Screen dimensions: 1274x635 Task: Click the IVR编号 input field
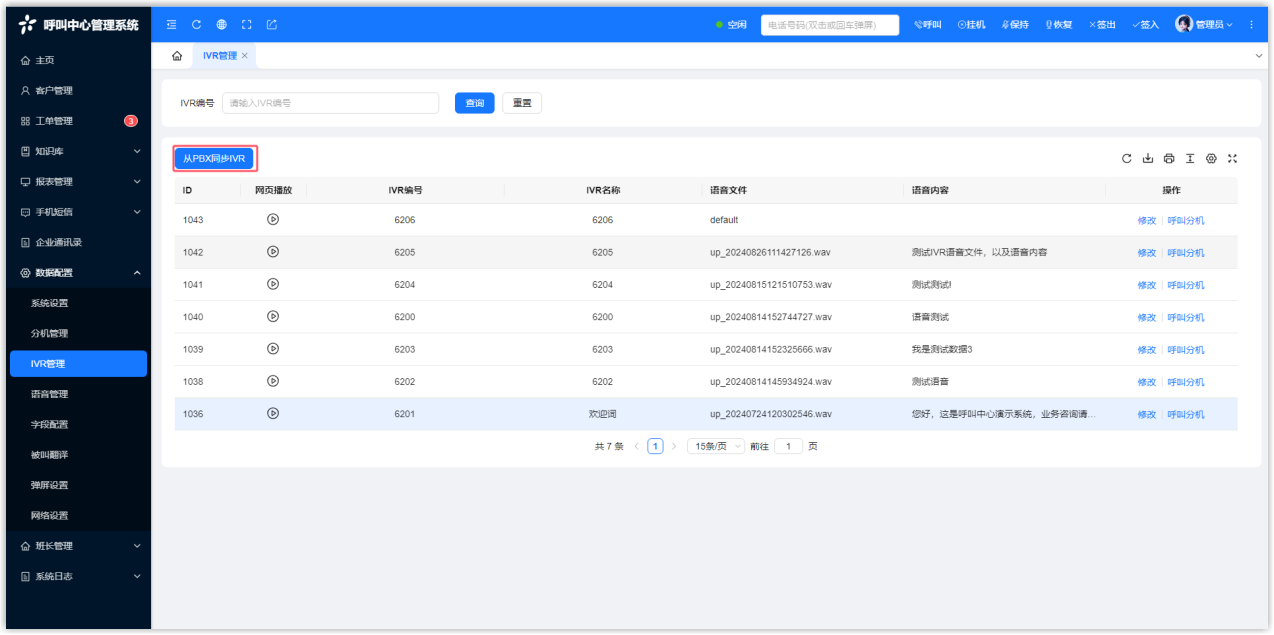pos(330,103)
